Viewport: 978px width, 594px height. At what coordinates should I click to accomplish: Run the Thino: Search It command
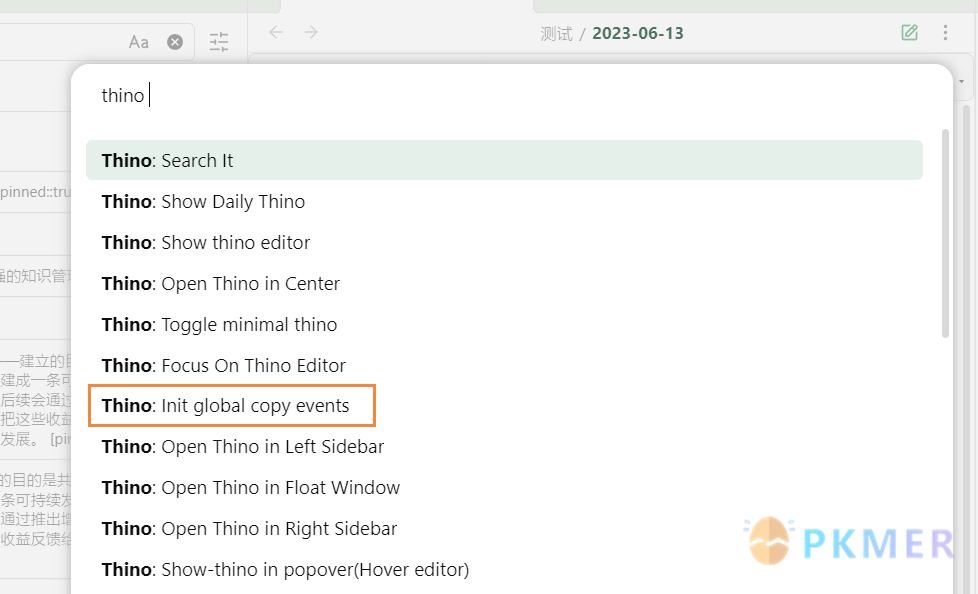coord(504,160)
